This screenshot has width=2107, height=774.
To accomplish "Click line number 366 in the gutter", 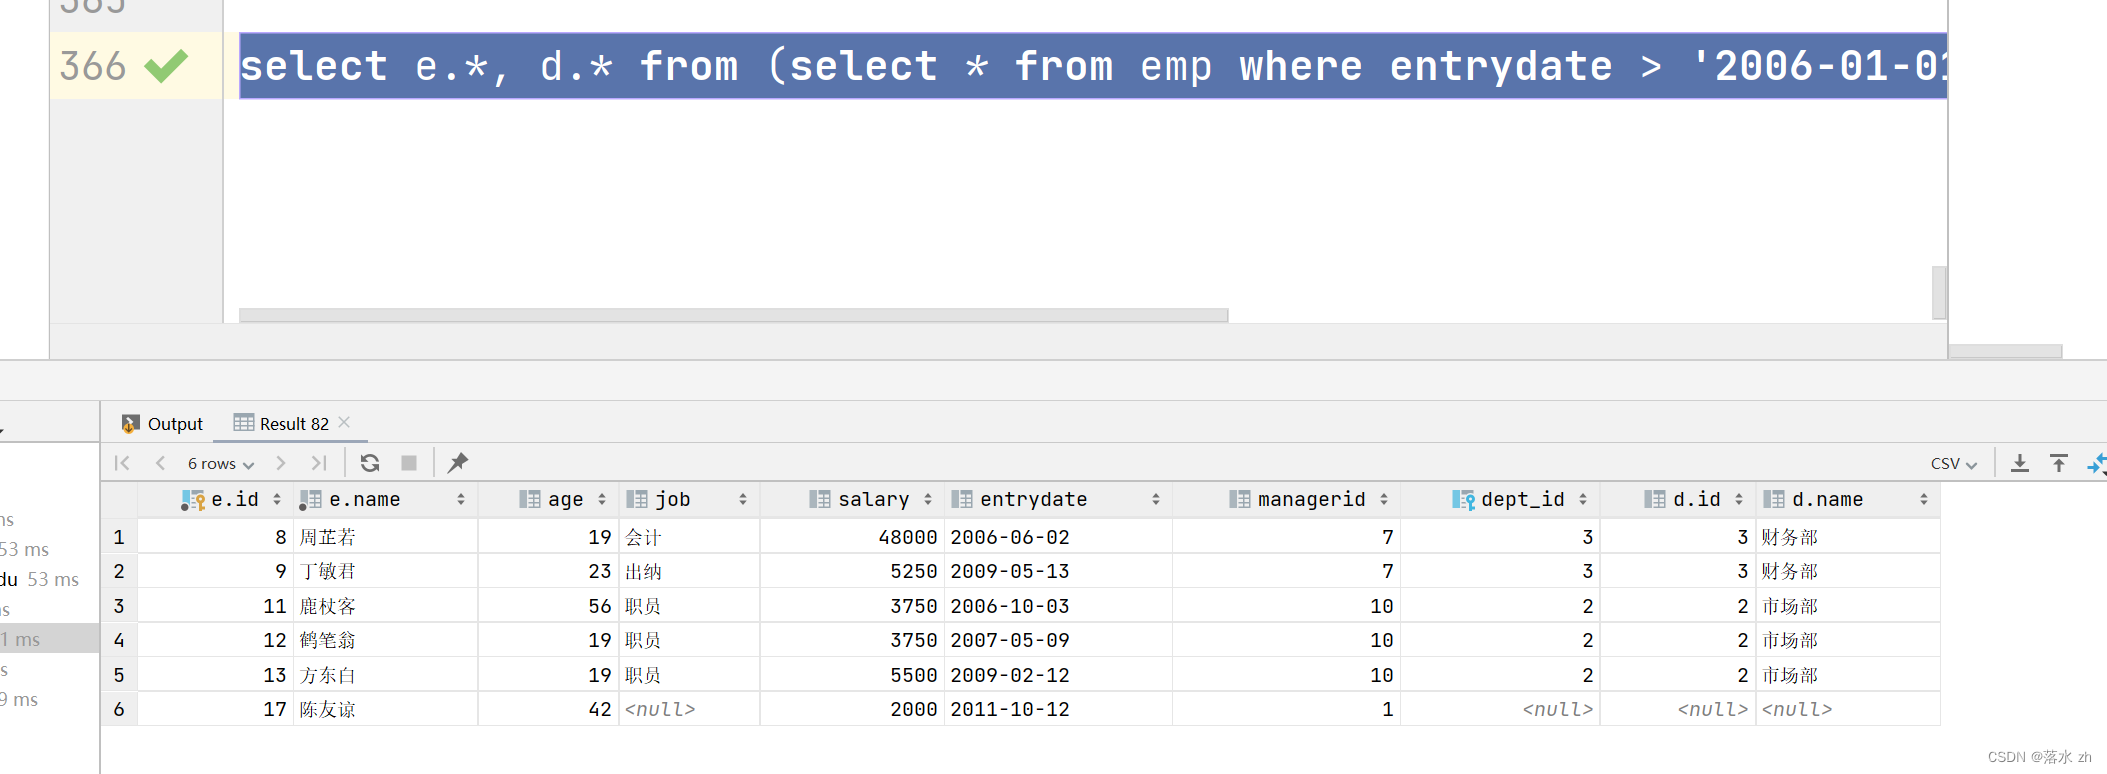I will [92, 66].
